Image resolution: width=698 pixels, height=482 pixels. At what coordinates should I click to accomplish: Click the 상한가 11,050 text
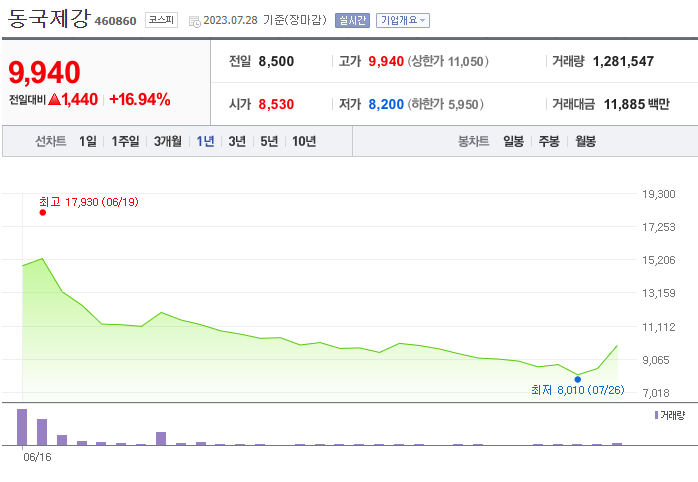click(x=448, y=61)
